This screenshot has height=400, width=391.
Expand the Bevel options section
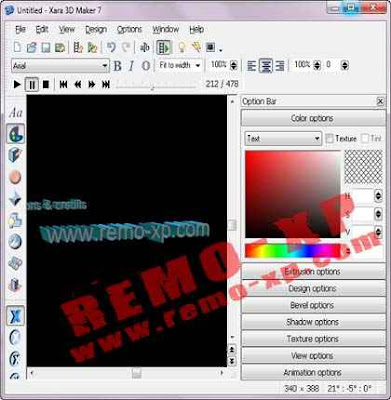point(313,305)
